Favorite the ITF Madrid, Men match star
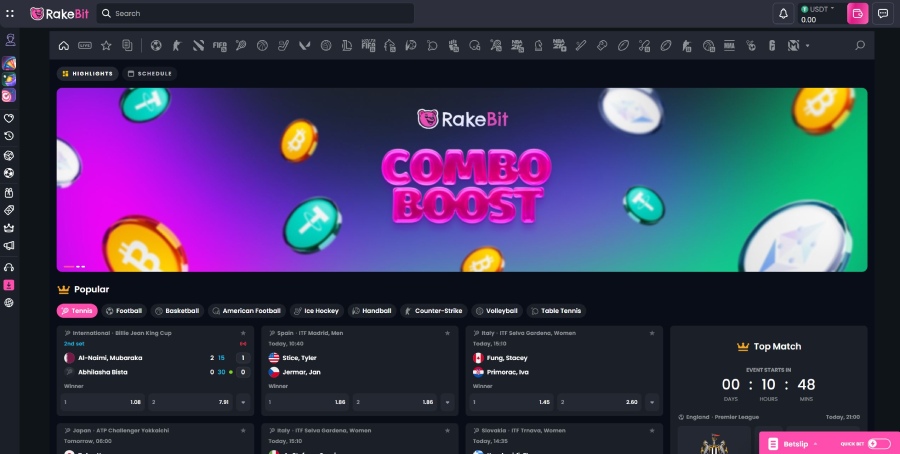The height and width of the screenshot is (454, 900). tap(448, 333)
